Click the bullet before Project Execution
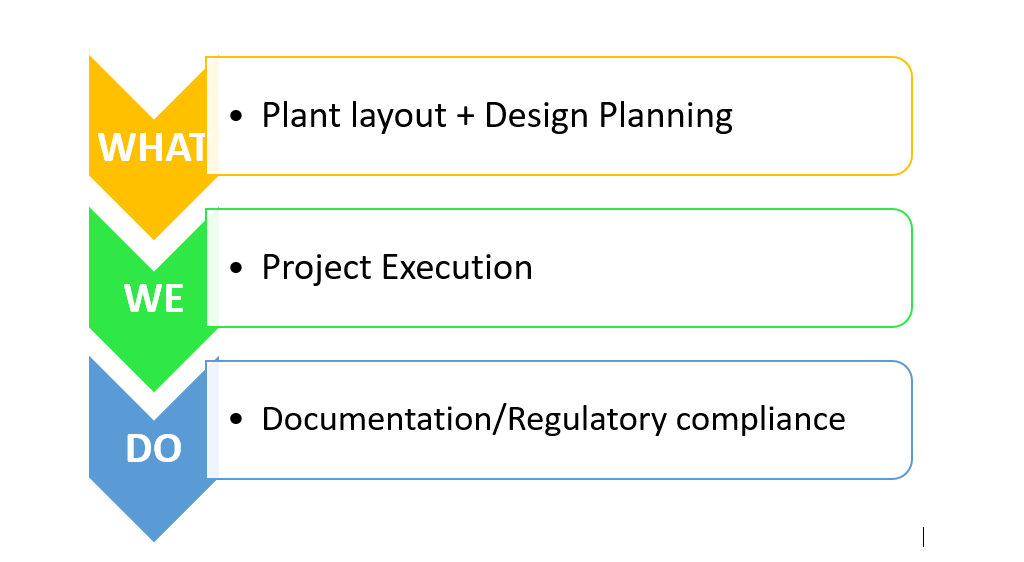The width and height of the screenshot is (1024, 562). coord(236,268)
